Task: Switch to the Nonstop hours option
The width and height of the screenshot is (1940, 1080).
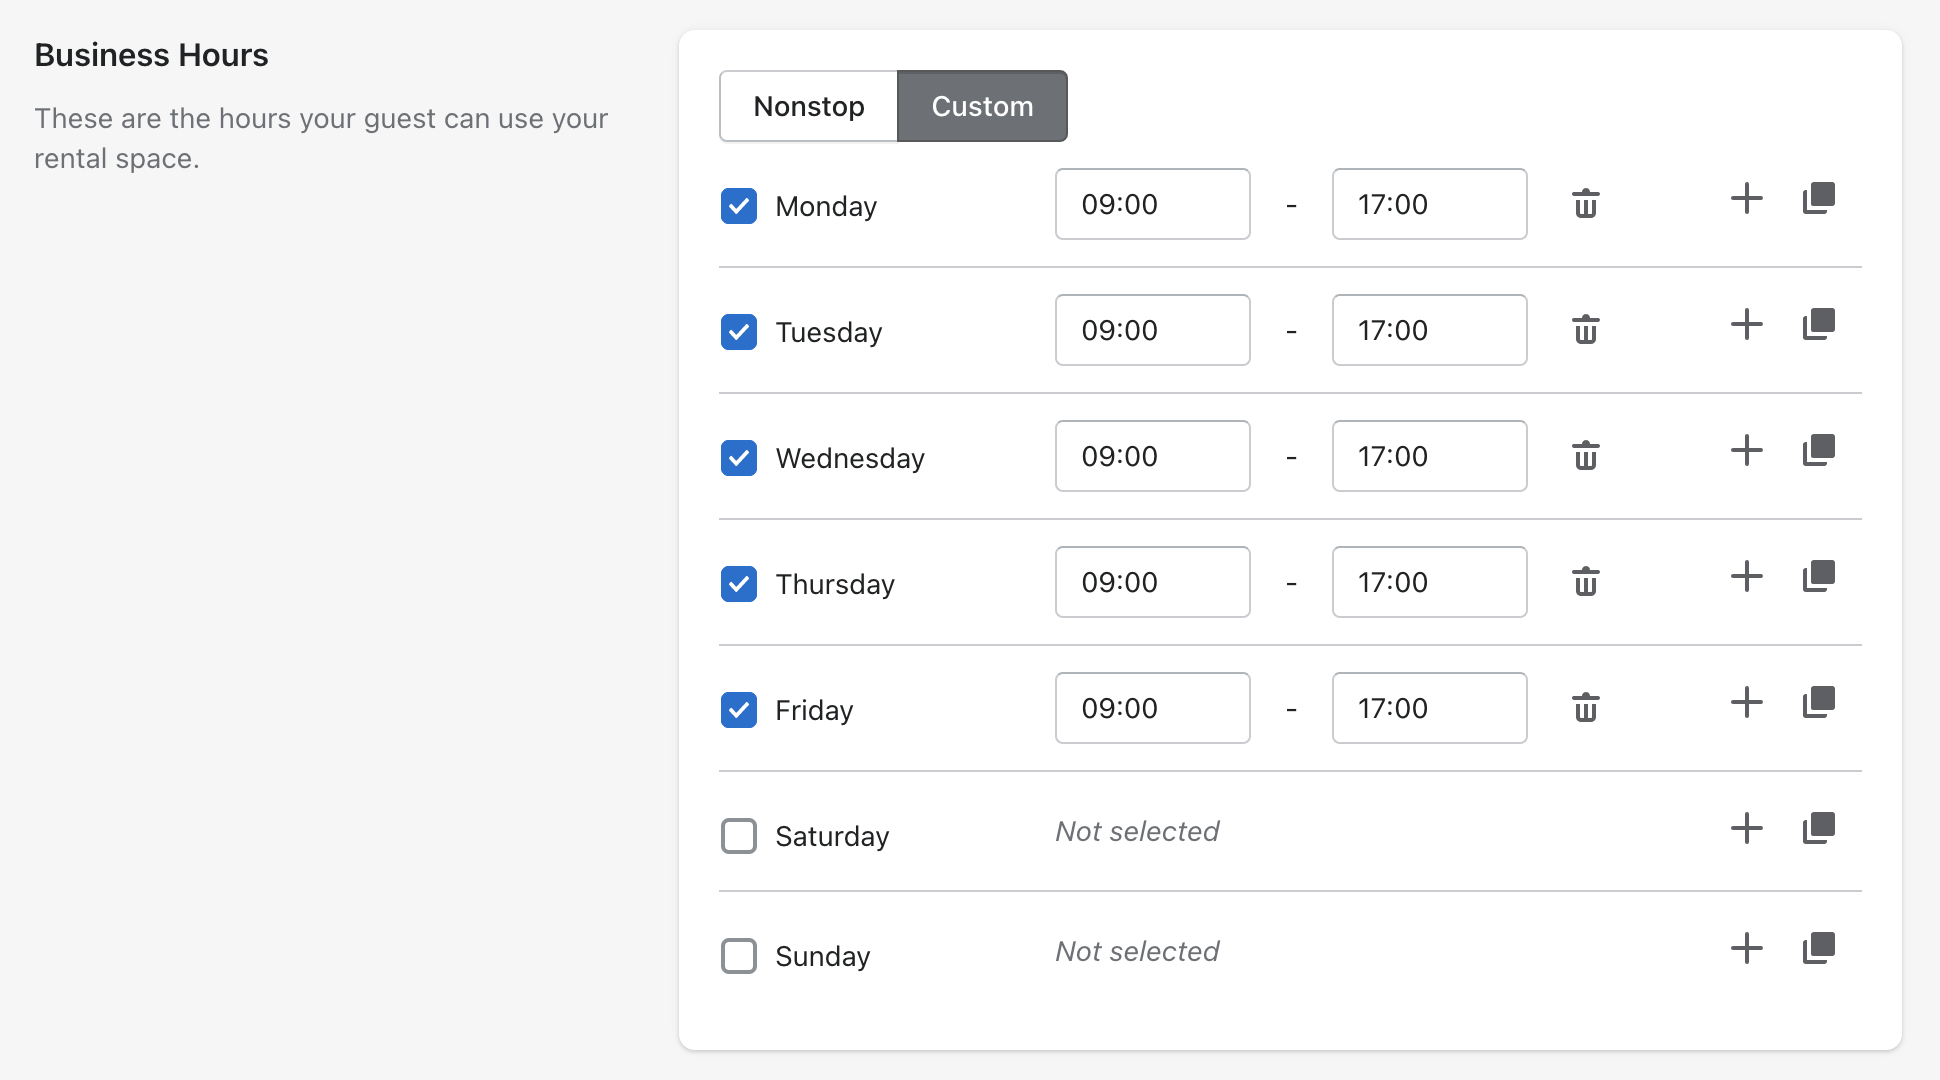Action: point(808,106)
